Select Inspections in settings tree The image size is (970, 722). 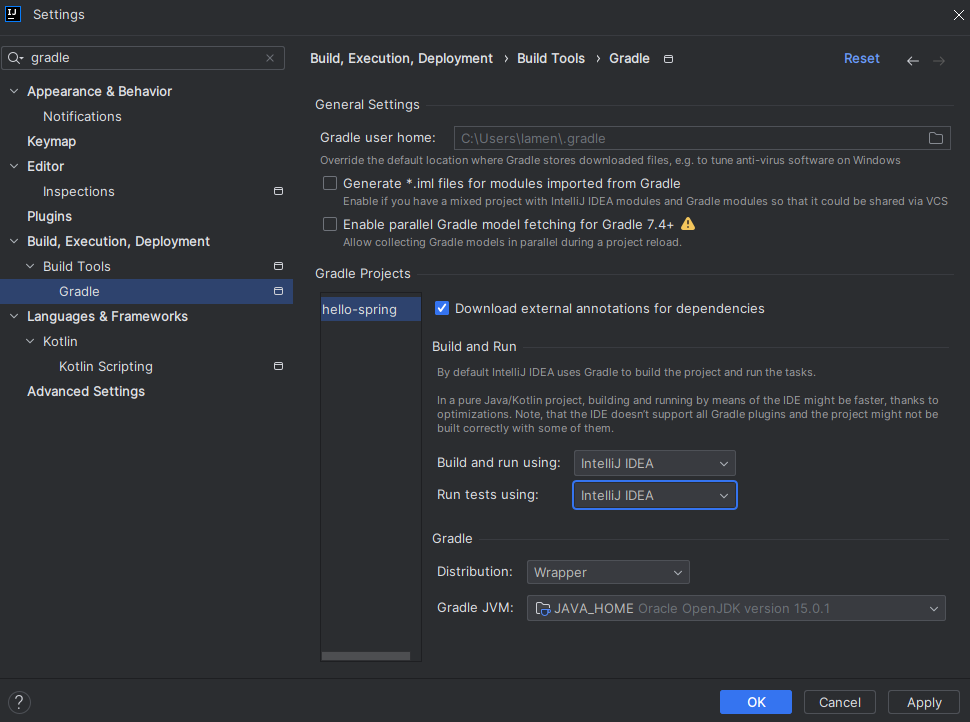(79, 191)
